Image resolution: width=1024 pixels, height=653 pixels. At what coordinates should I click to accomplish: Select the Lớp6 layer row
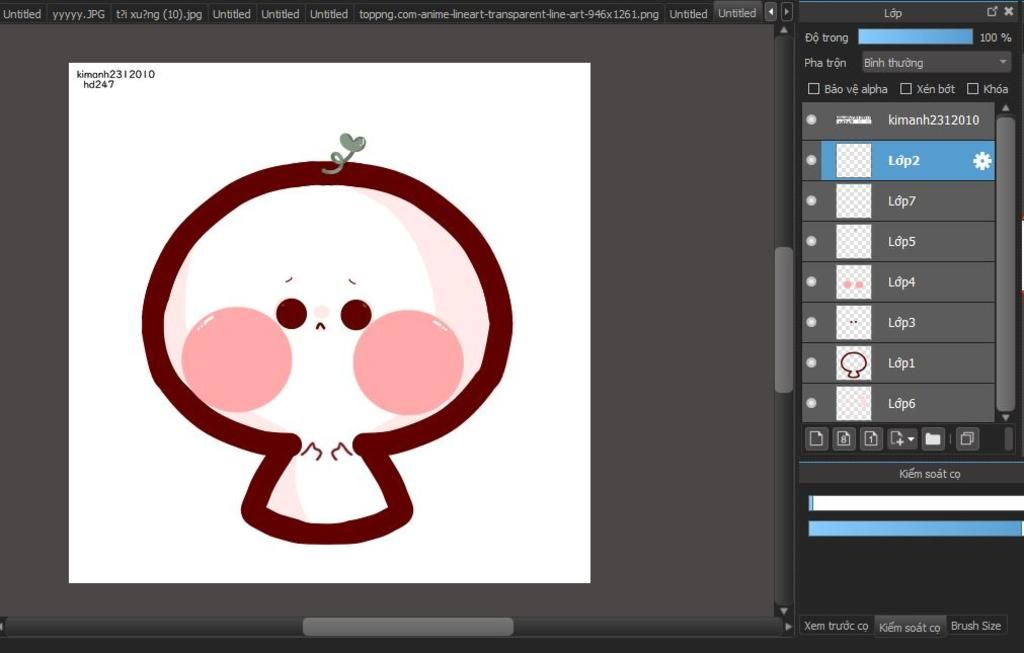[899, 404]
